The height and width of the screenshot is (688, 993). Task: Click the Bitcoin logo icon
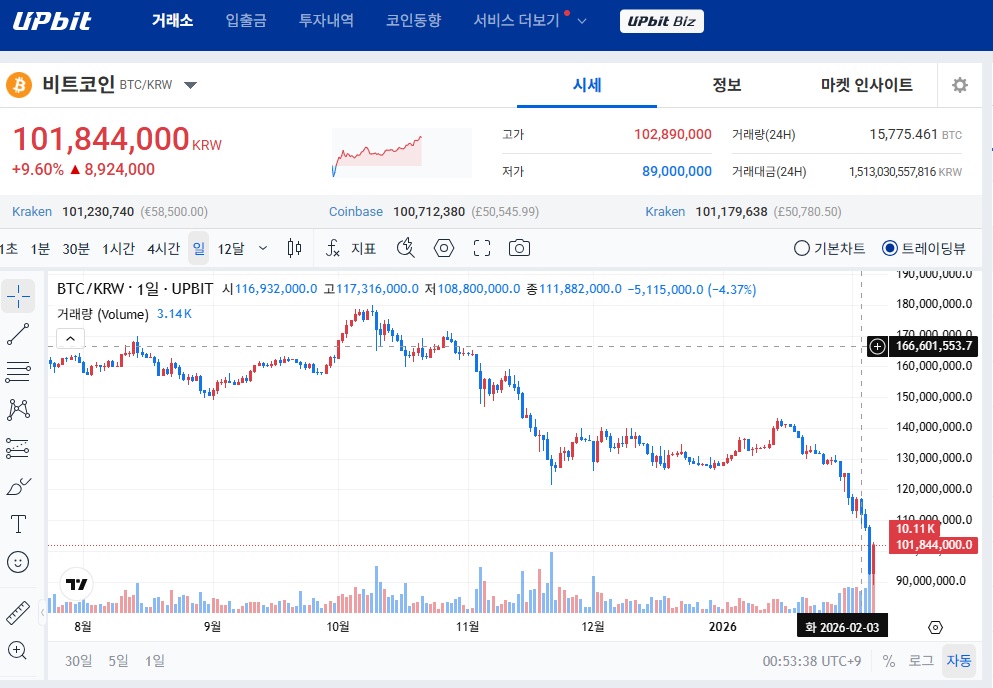19,85
